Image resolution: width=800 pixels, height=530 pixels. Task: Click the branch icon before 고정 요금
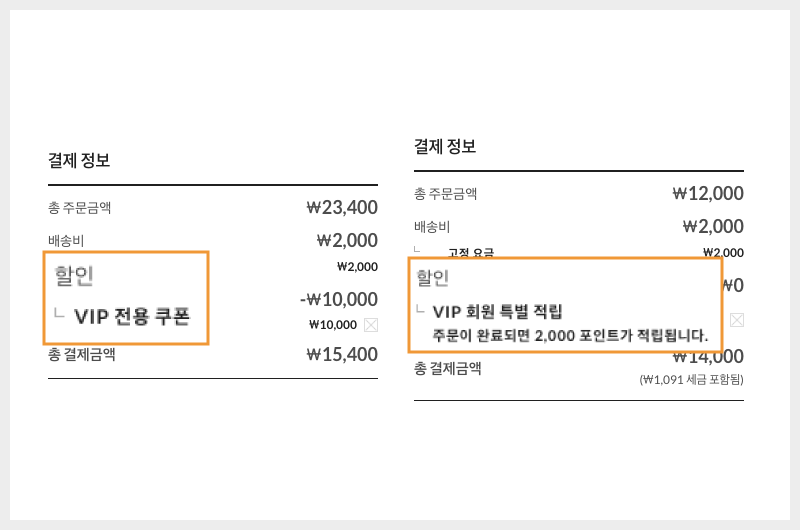(420, 250)
